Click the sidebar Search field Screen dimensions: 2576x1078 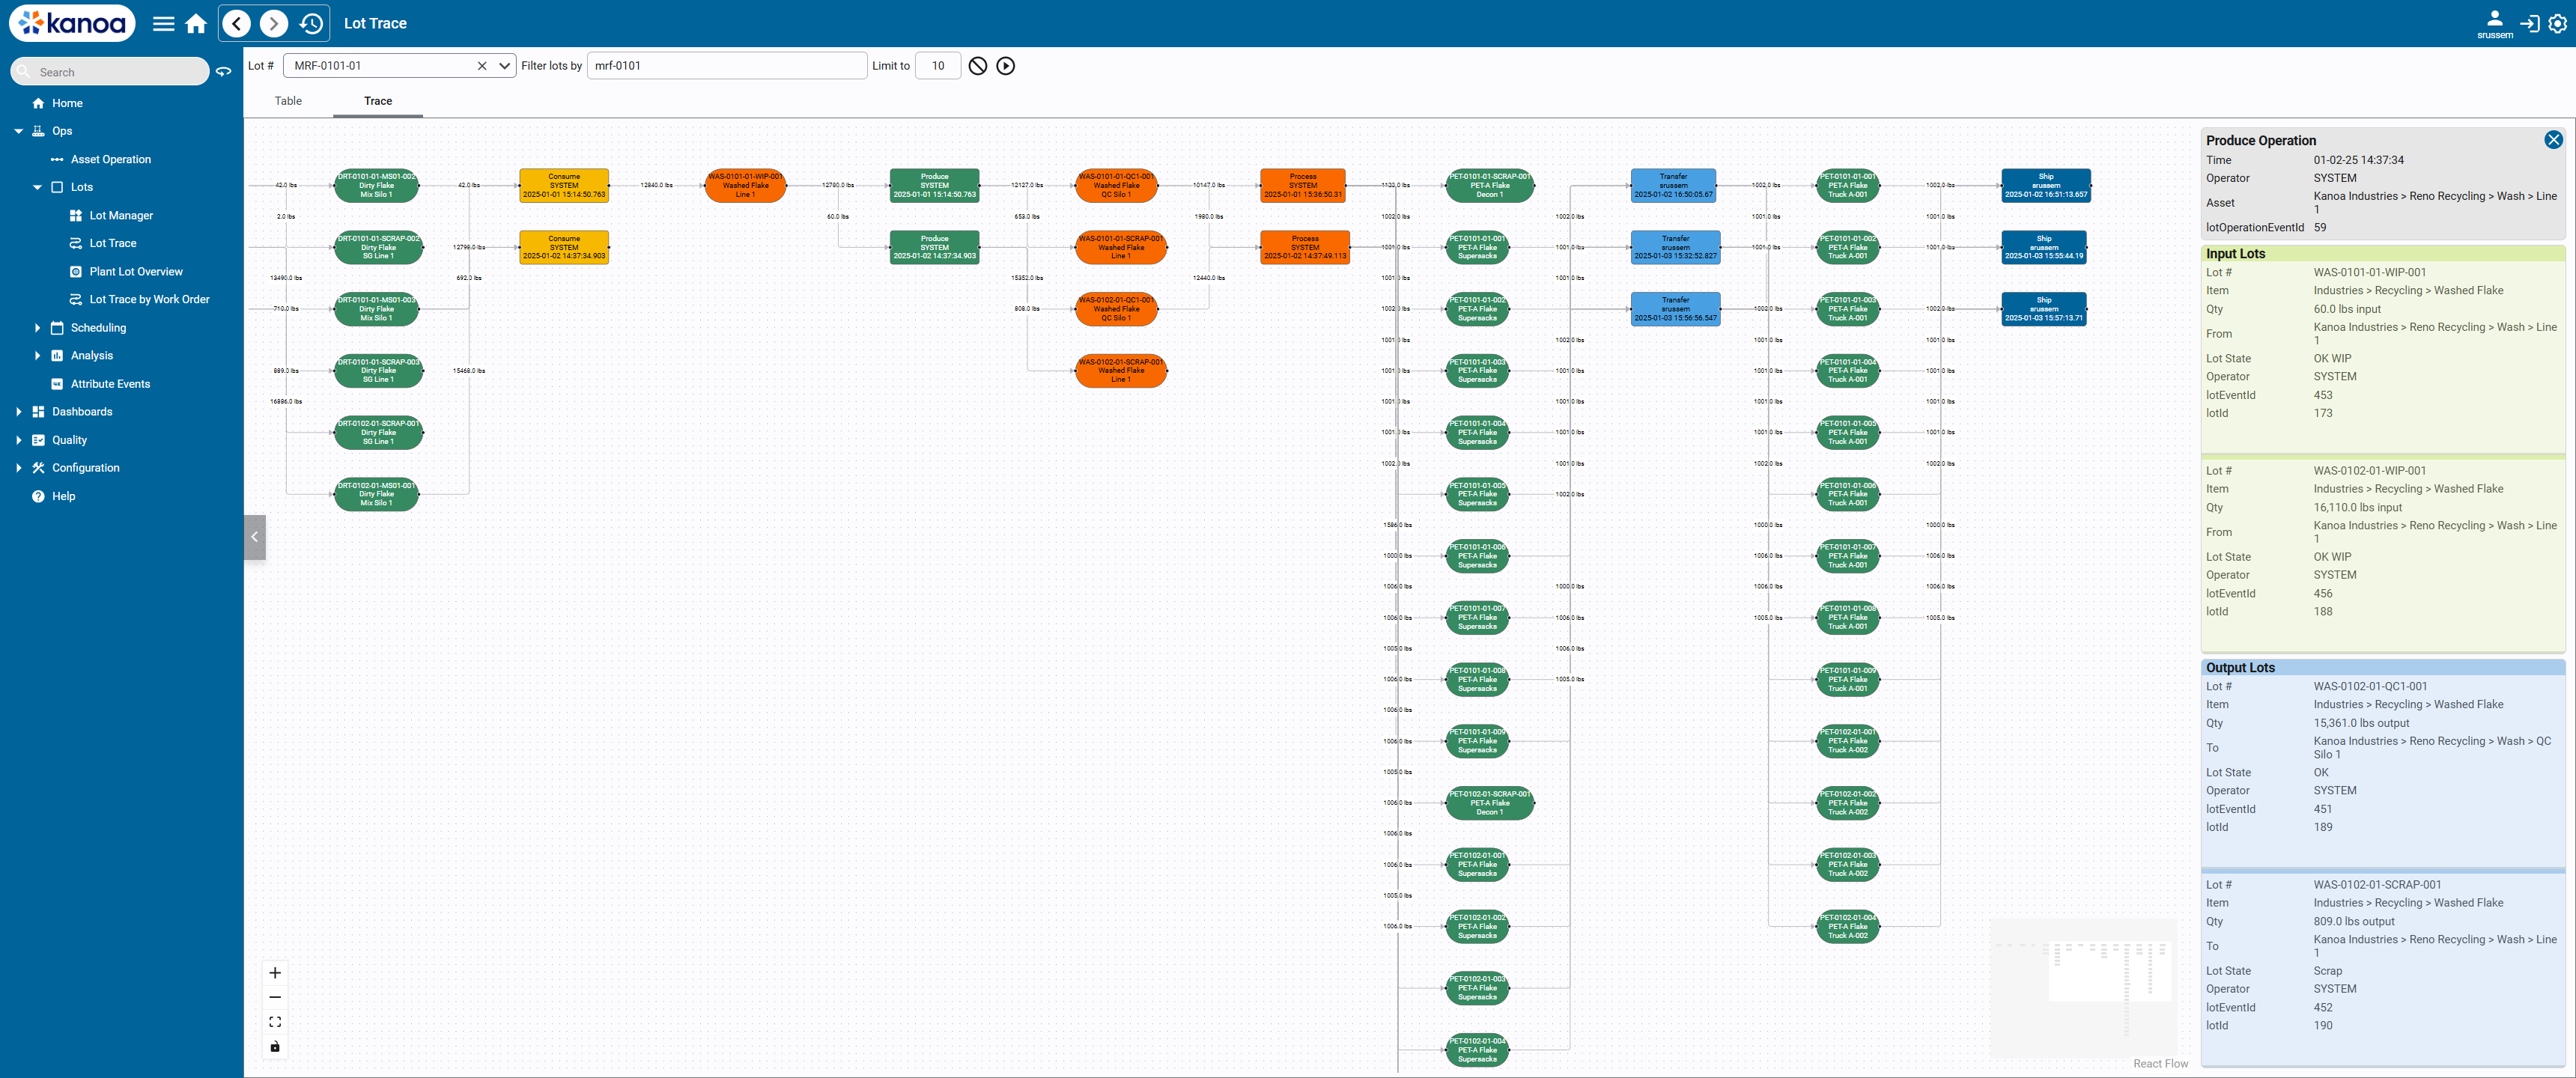[110, 72]
